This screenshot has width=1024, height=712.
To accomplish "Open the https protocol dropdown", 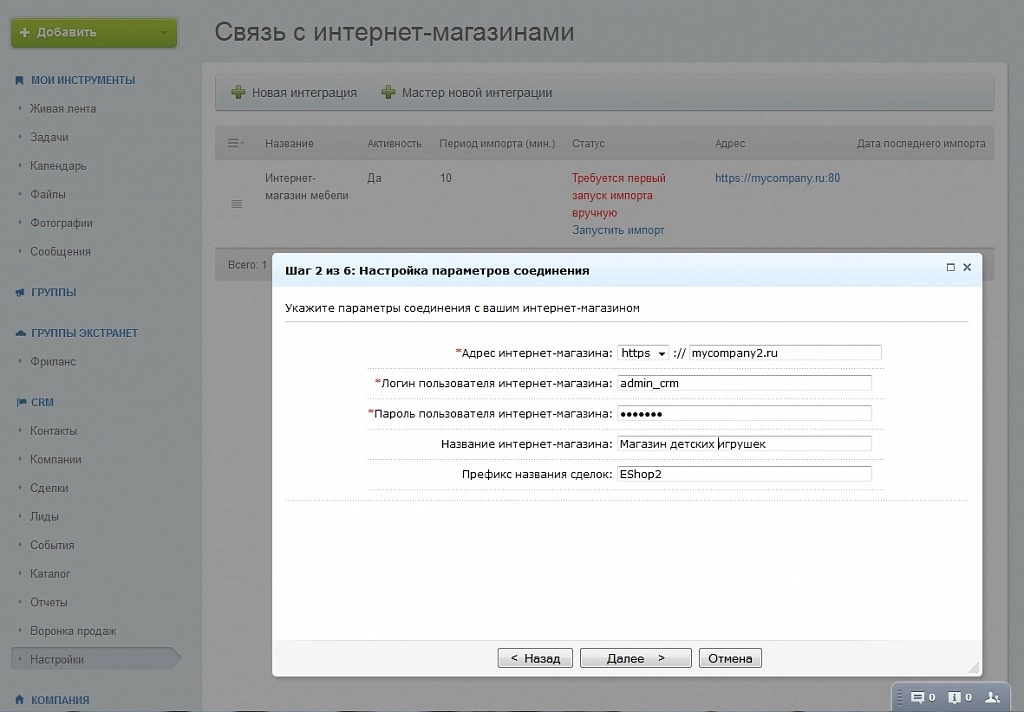I will (642, 353).
